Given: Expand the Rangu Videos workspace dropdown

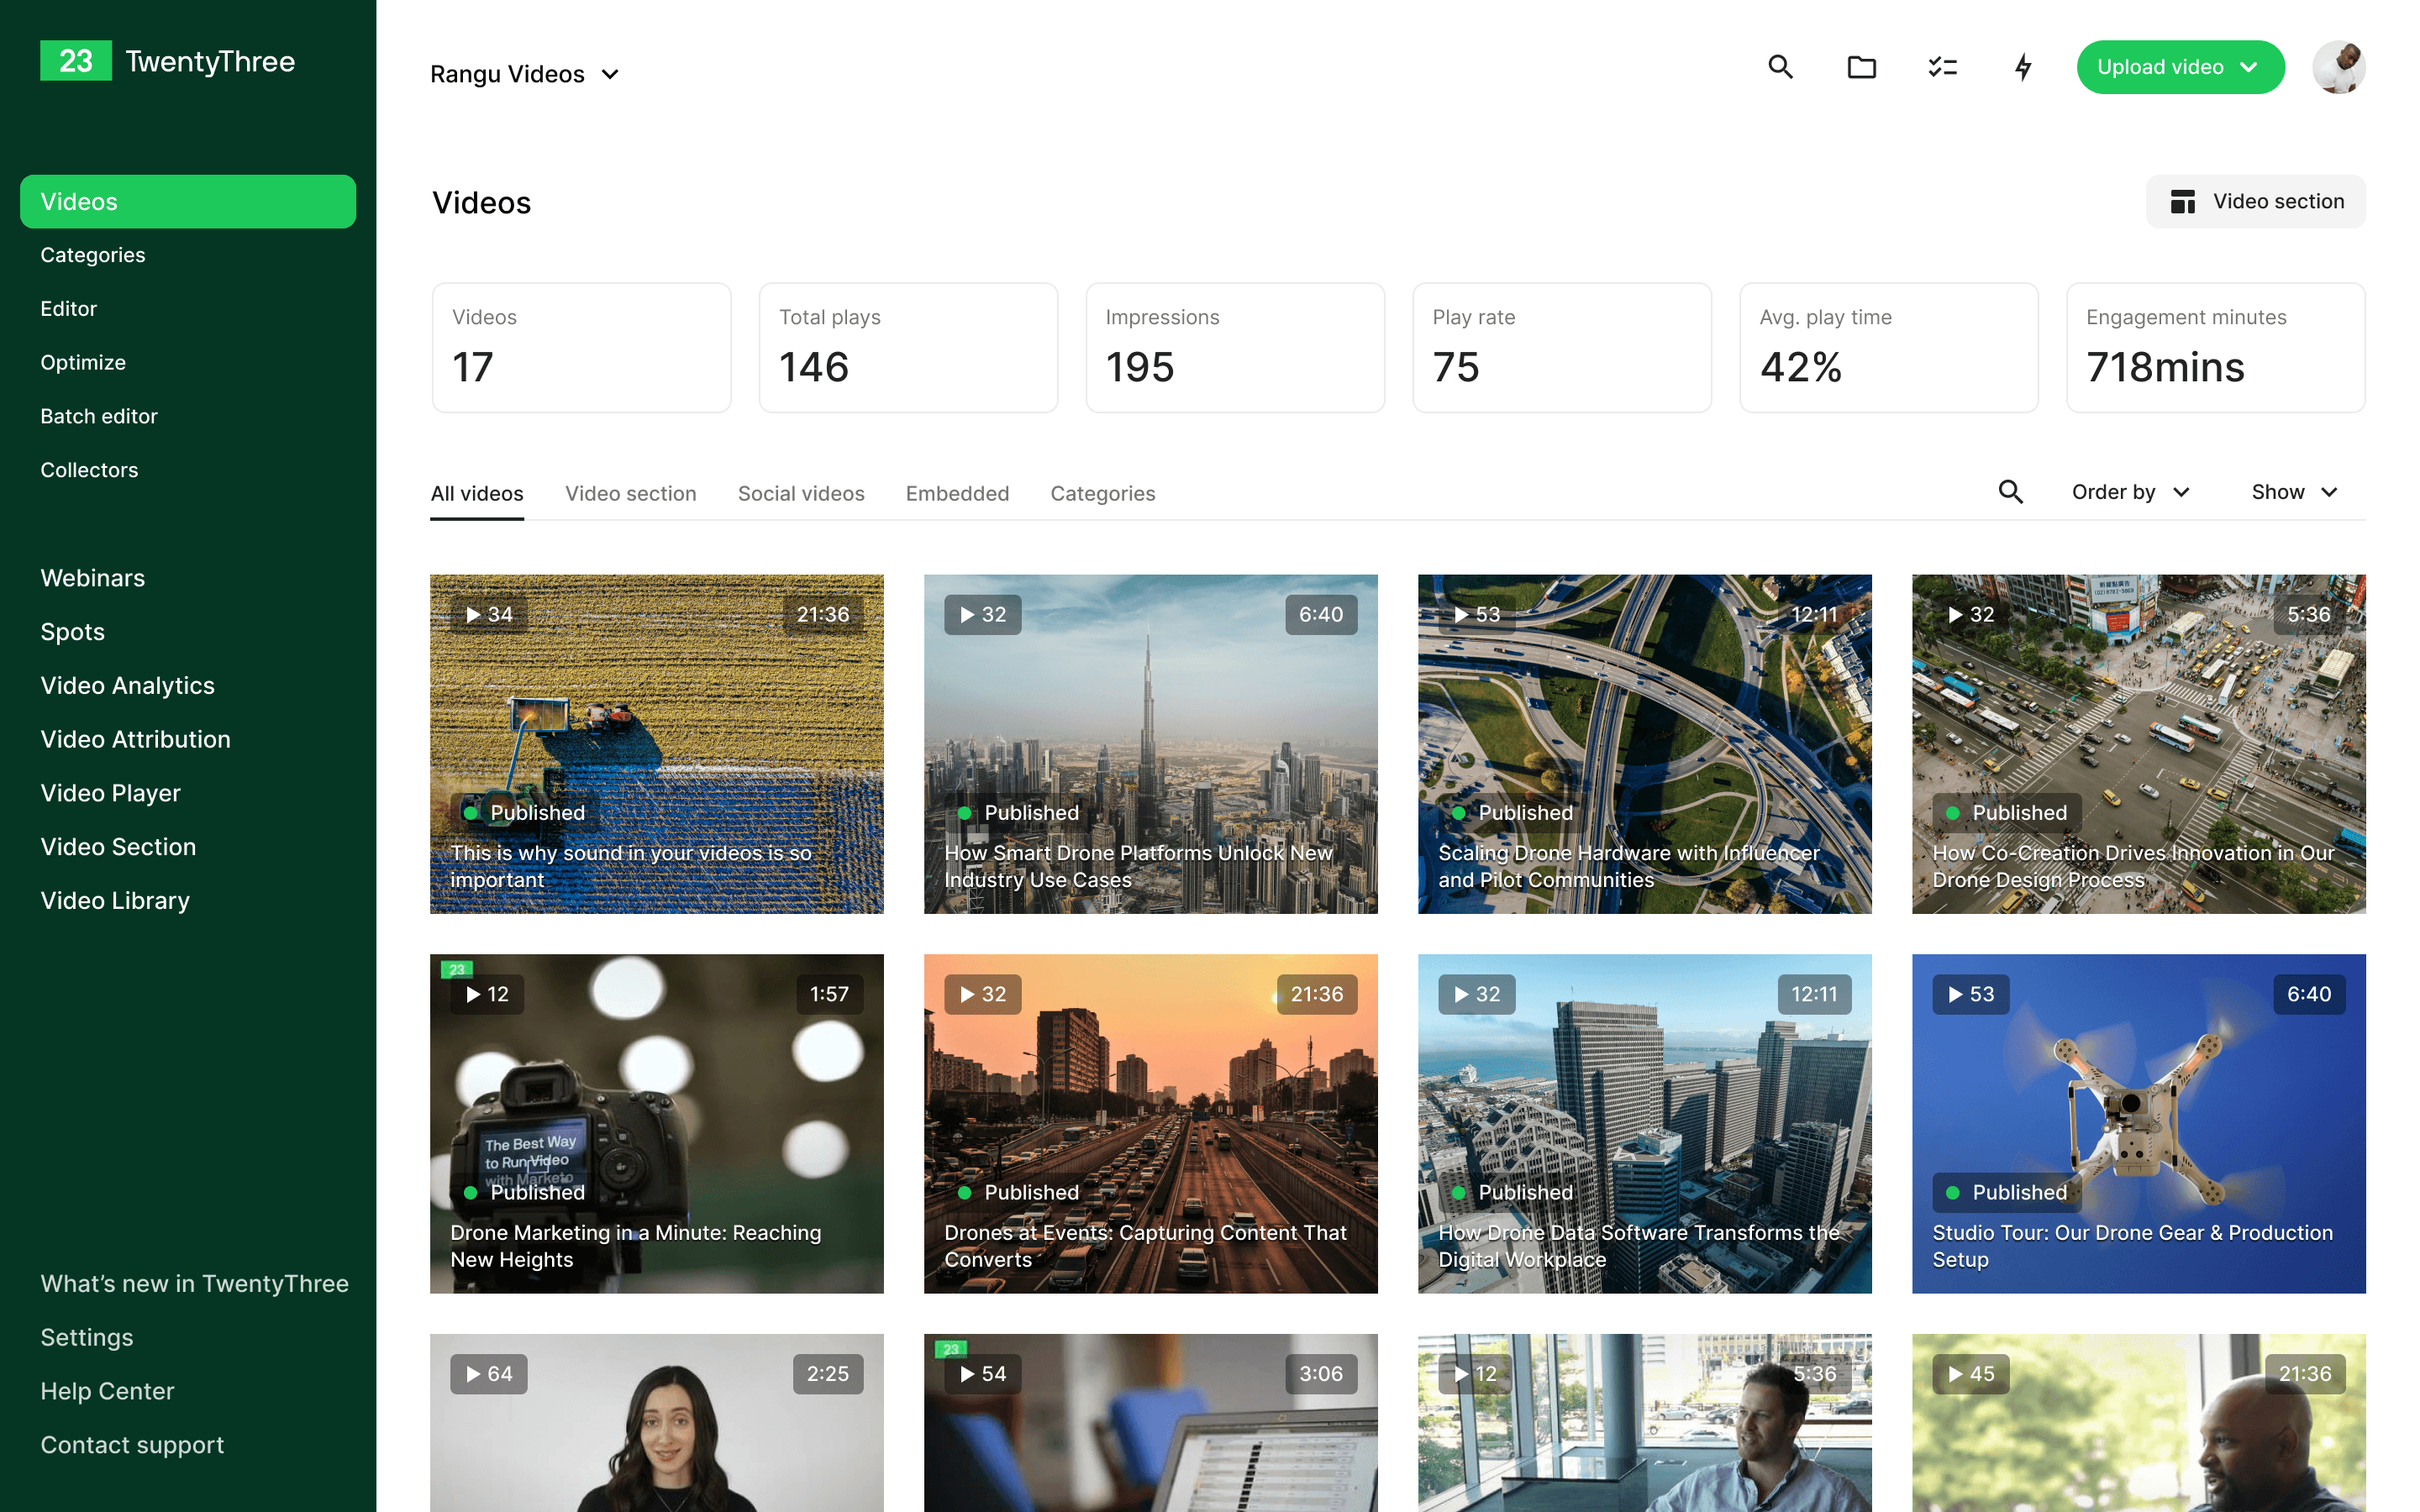Looking at the screenshot, I should 525,74.
